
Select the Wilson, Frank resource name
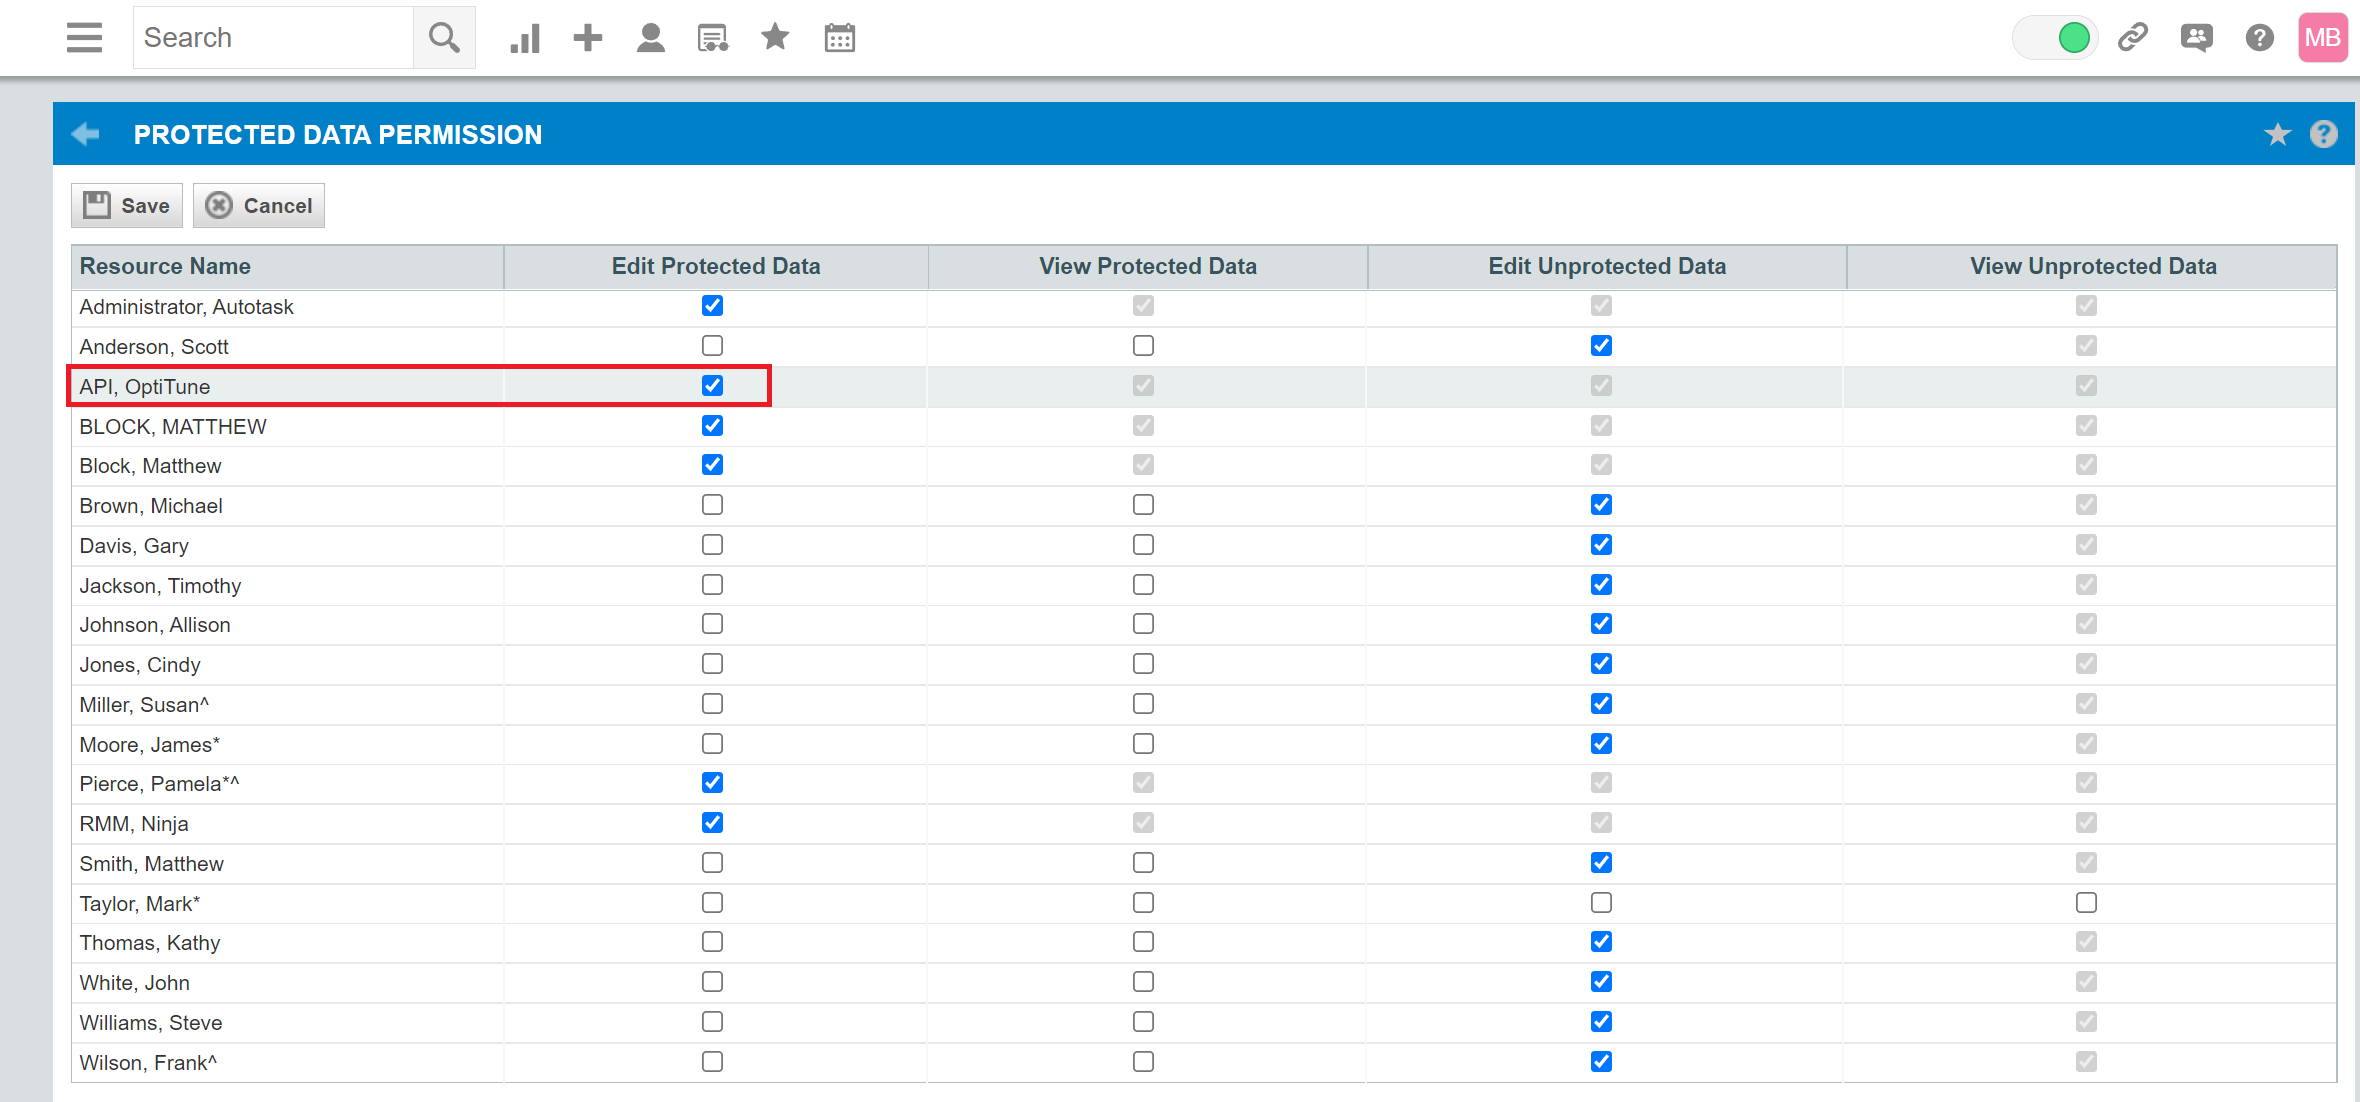148,1063
